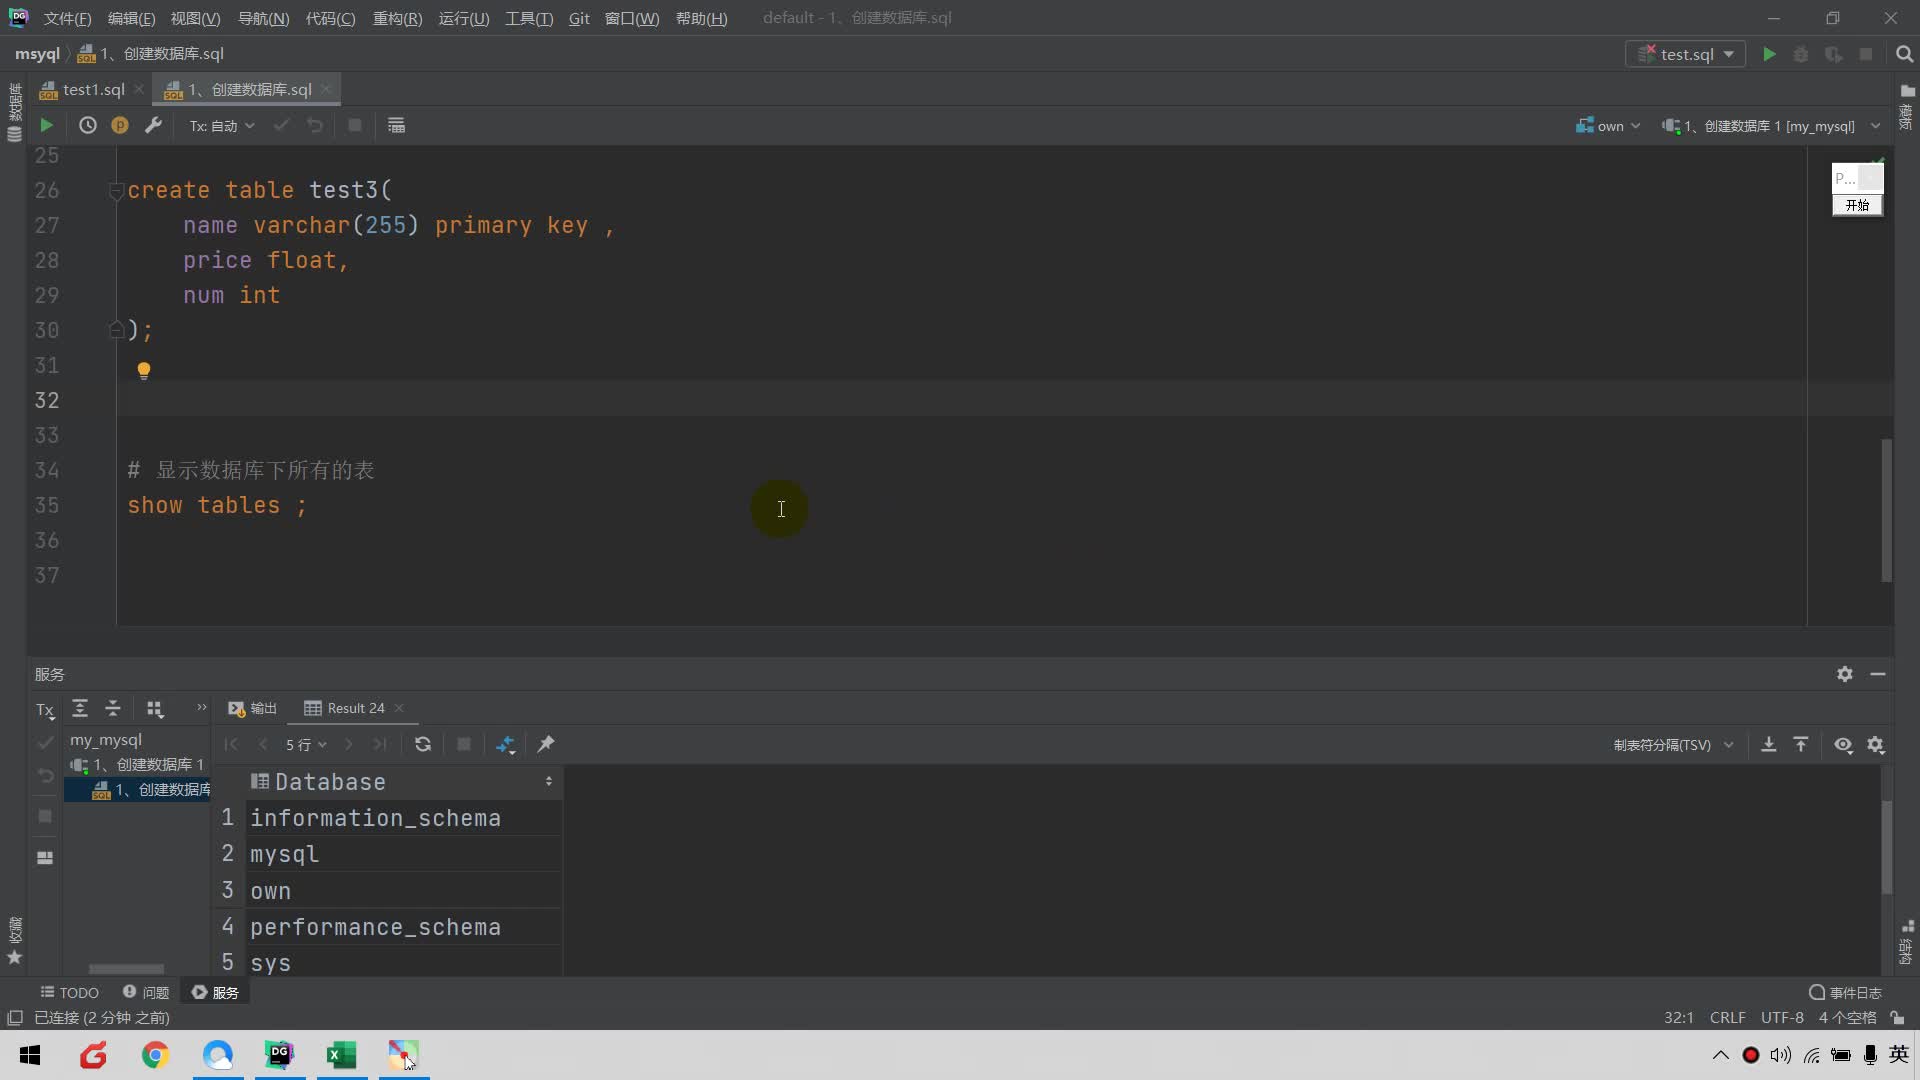Export result data download icon
The height and width of the screenshot is (1080, 1920).
pyautogui.click(x=1768, y=744)
